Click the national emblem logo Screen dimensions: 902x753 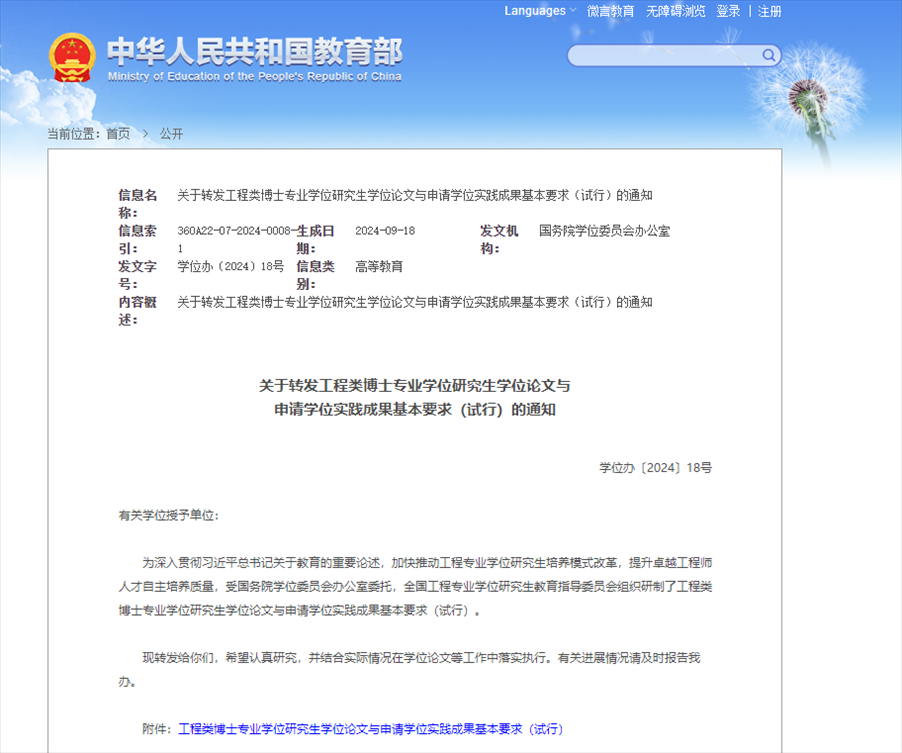pos(72,57)
